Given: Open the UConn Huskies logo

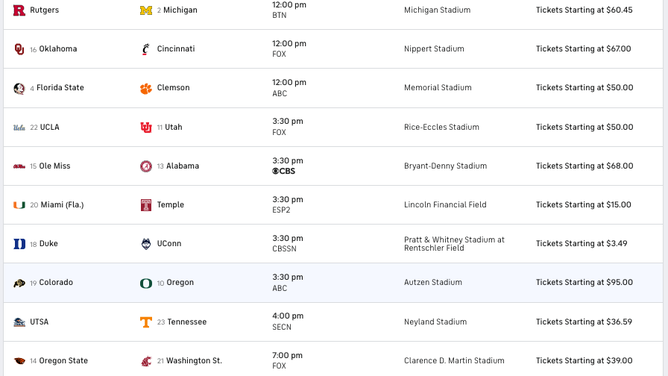Looking at the screenshot, I should coord(146,244).
